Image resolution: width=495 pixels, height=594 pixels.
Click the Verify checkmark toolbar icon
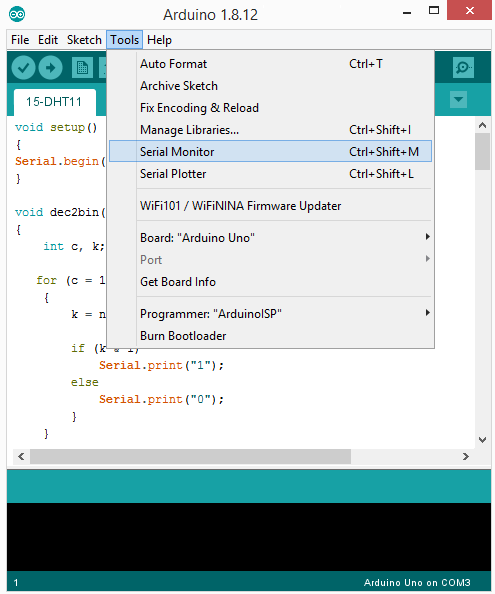point(23,68)
